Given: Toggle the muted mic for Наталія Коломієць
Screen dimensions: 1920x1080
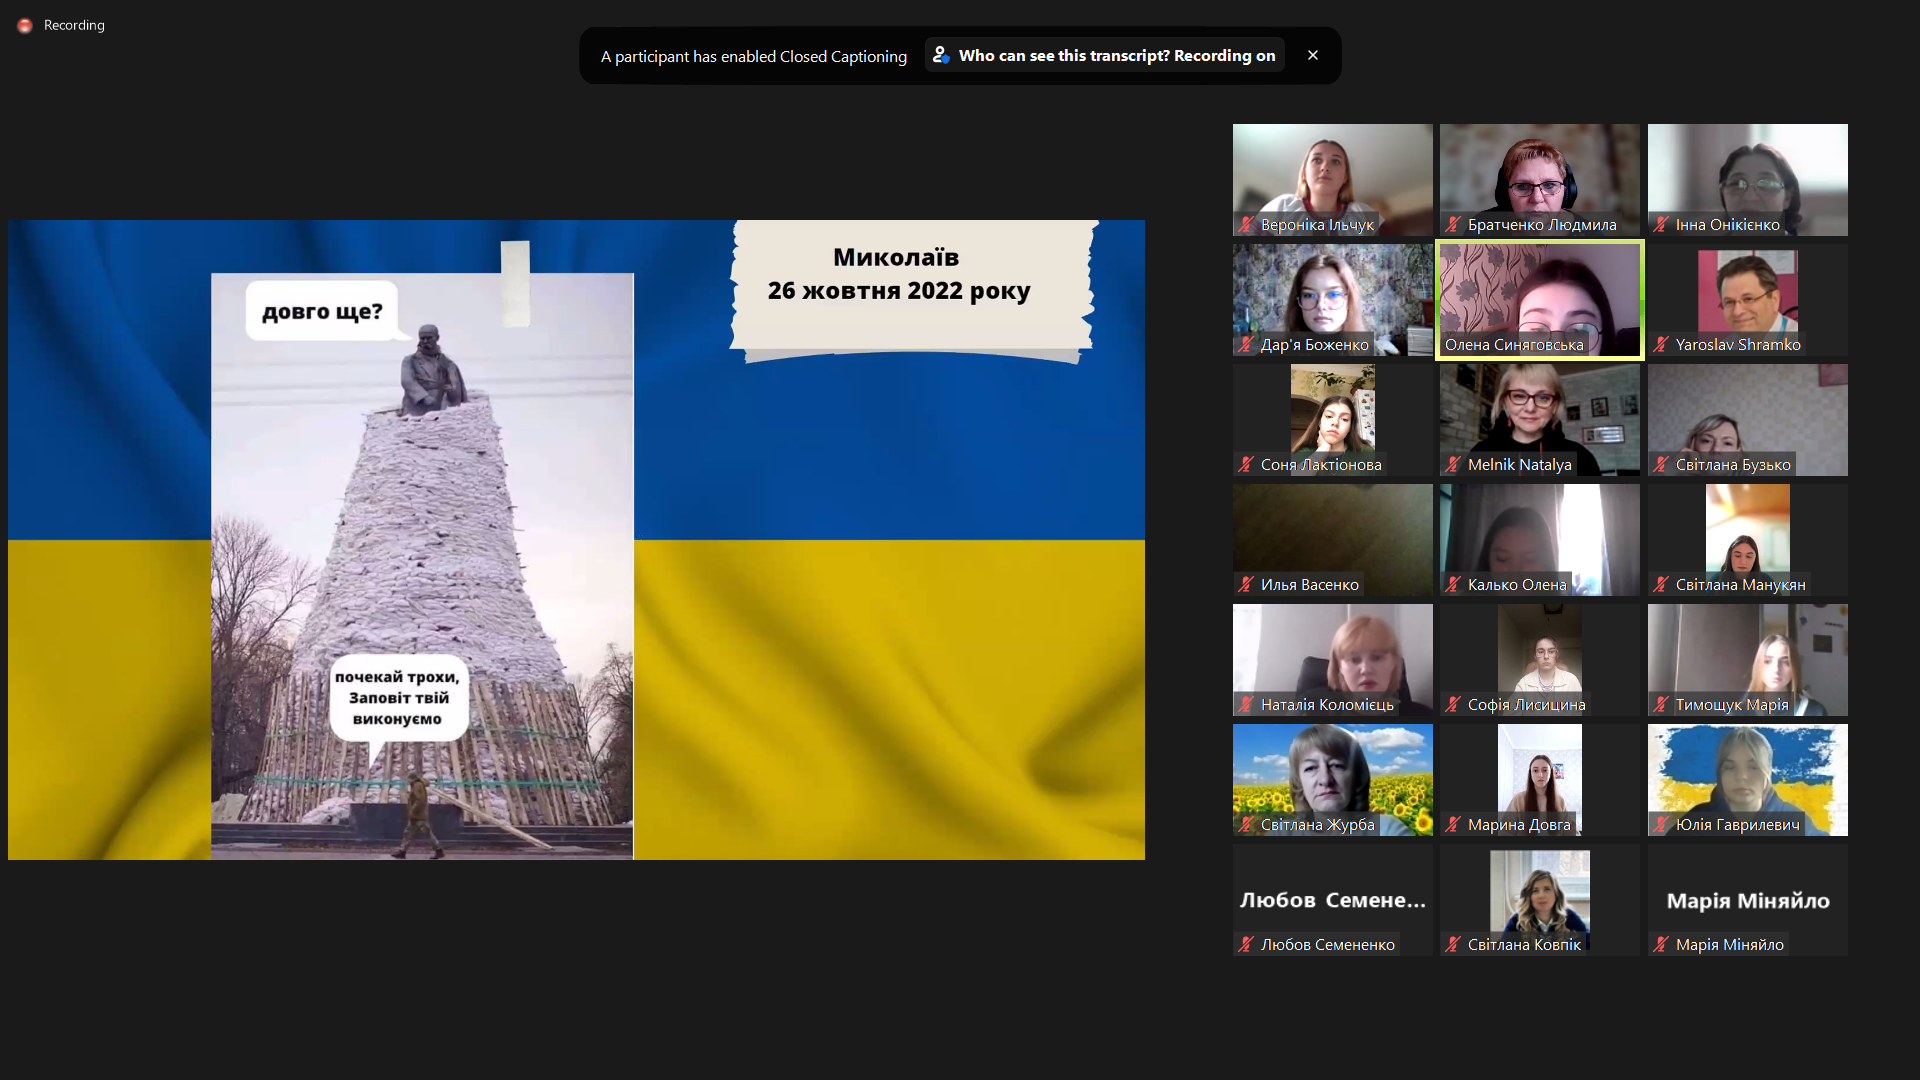Looking at the screenshot, I should [1246, 705].
